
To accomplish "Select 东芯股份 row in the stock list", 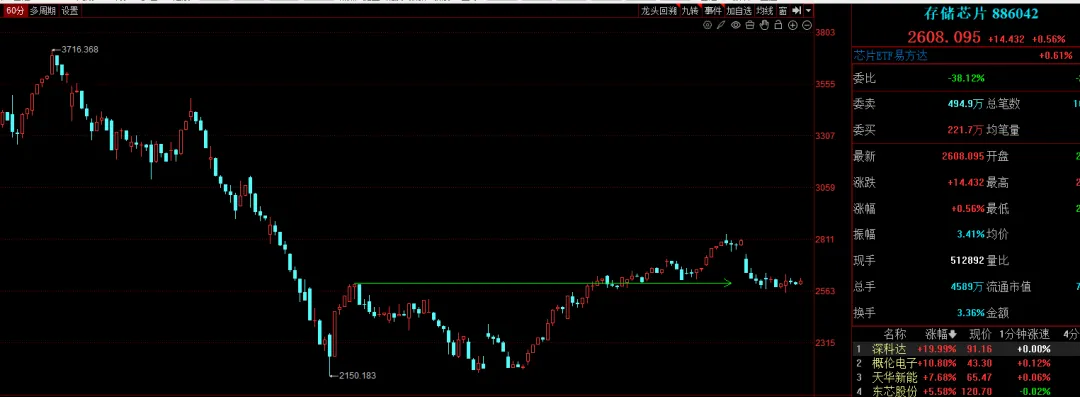I will pyautogui.click(x=966, y=391).
